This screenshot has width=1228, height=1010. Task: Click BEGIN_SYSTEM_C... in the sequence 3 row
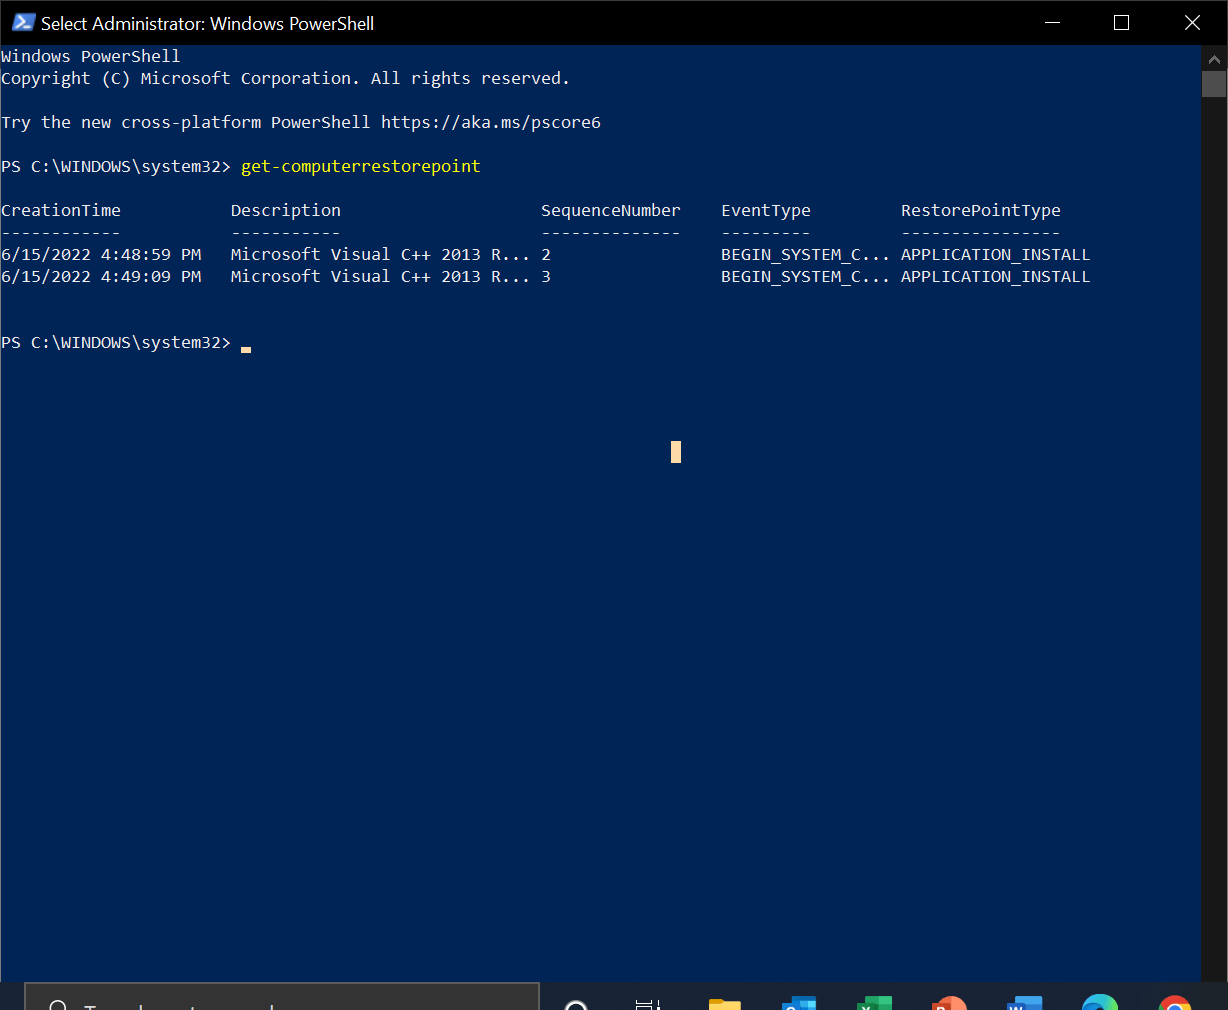[806, 277]
